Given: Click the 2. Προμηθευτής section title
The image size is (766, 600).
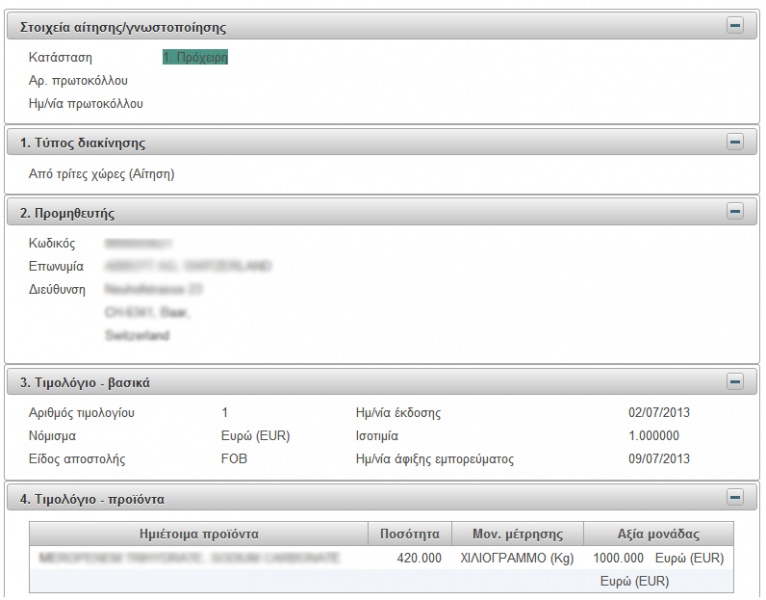Looking at the screenshot, I should [67, 214].
